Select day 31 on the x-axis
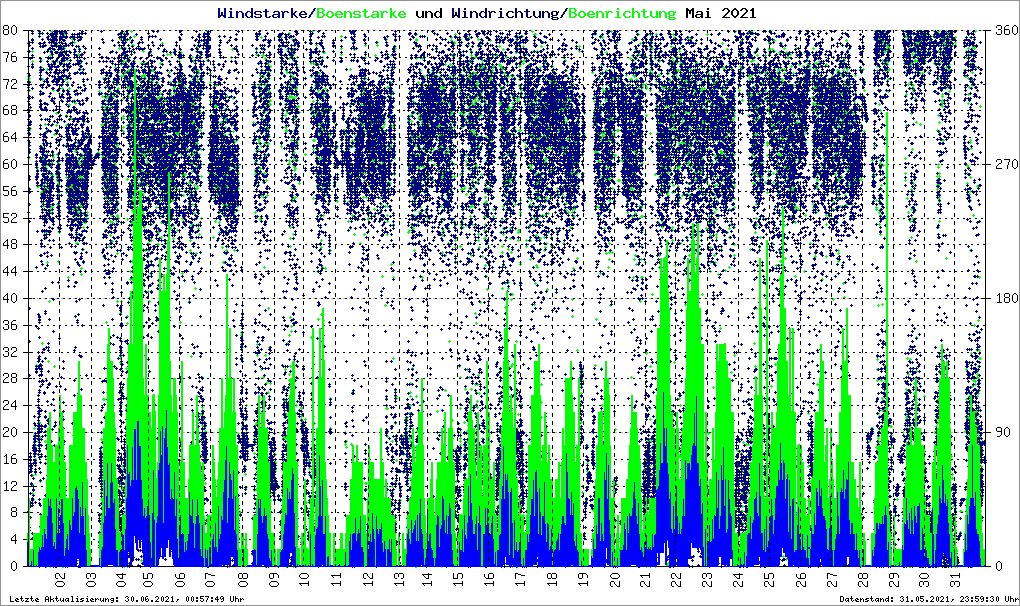The height and width of the screenshot is (606, 1020). (956, 579)
